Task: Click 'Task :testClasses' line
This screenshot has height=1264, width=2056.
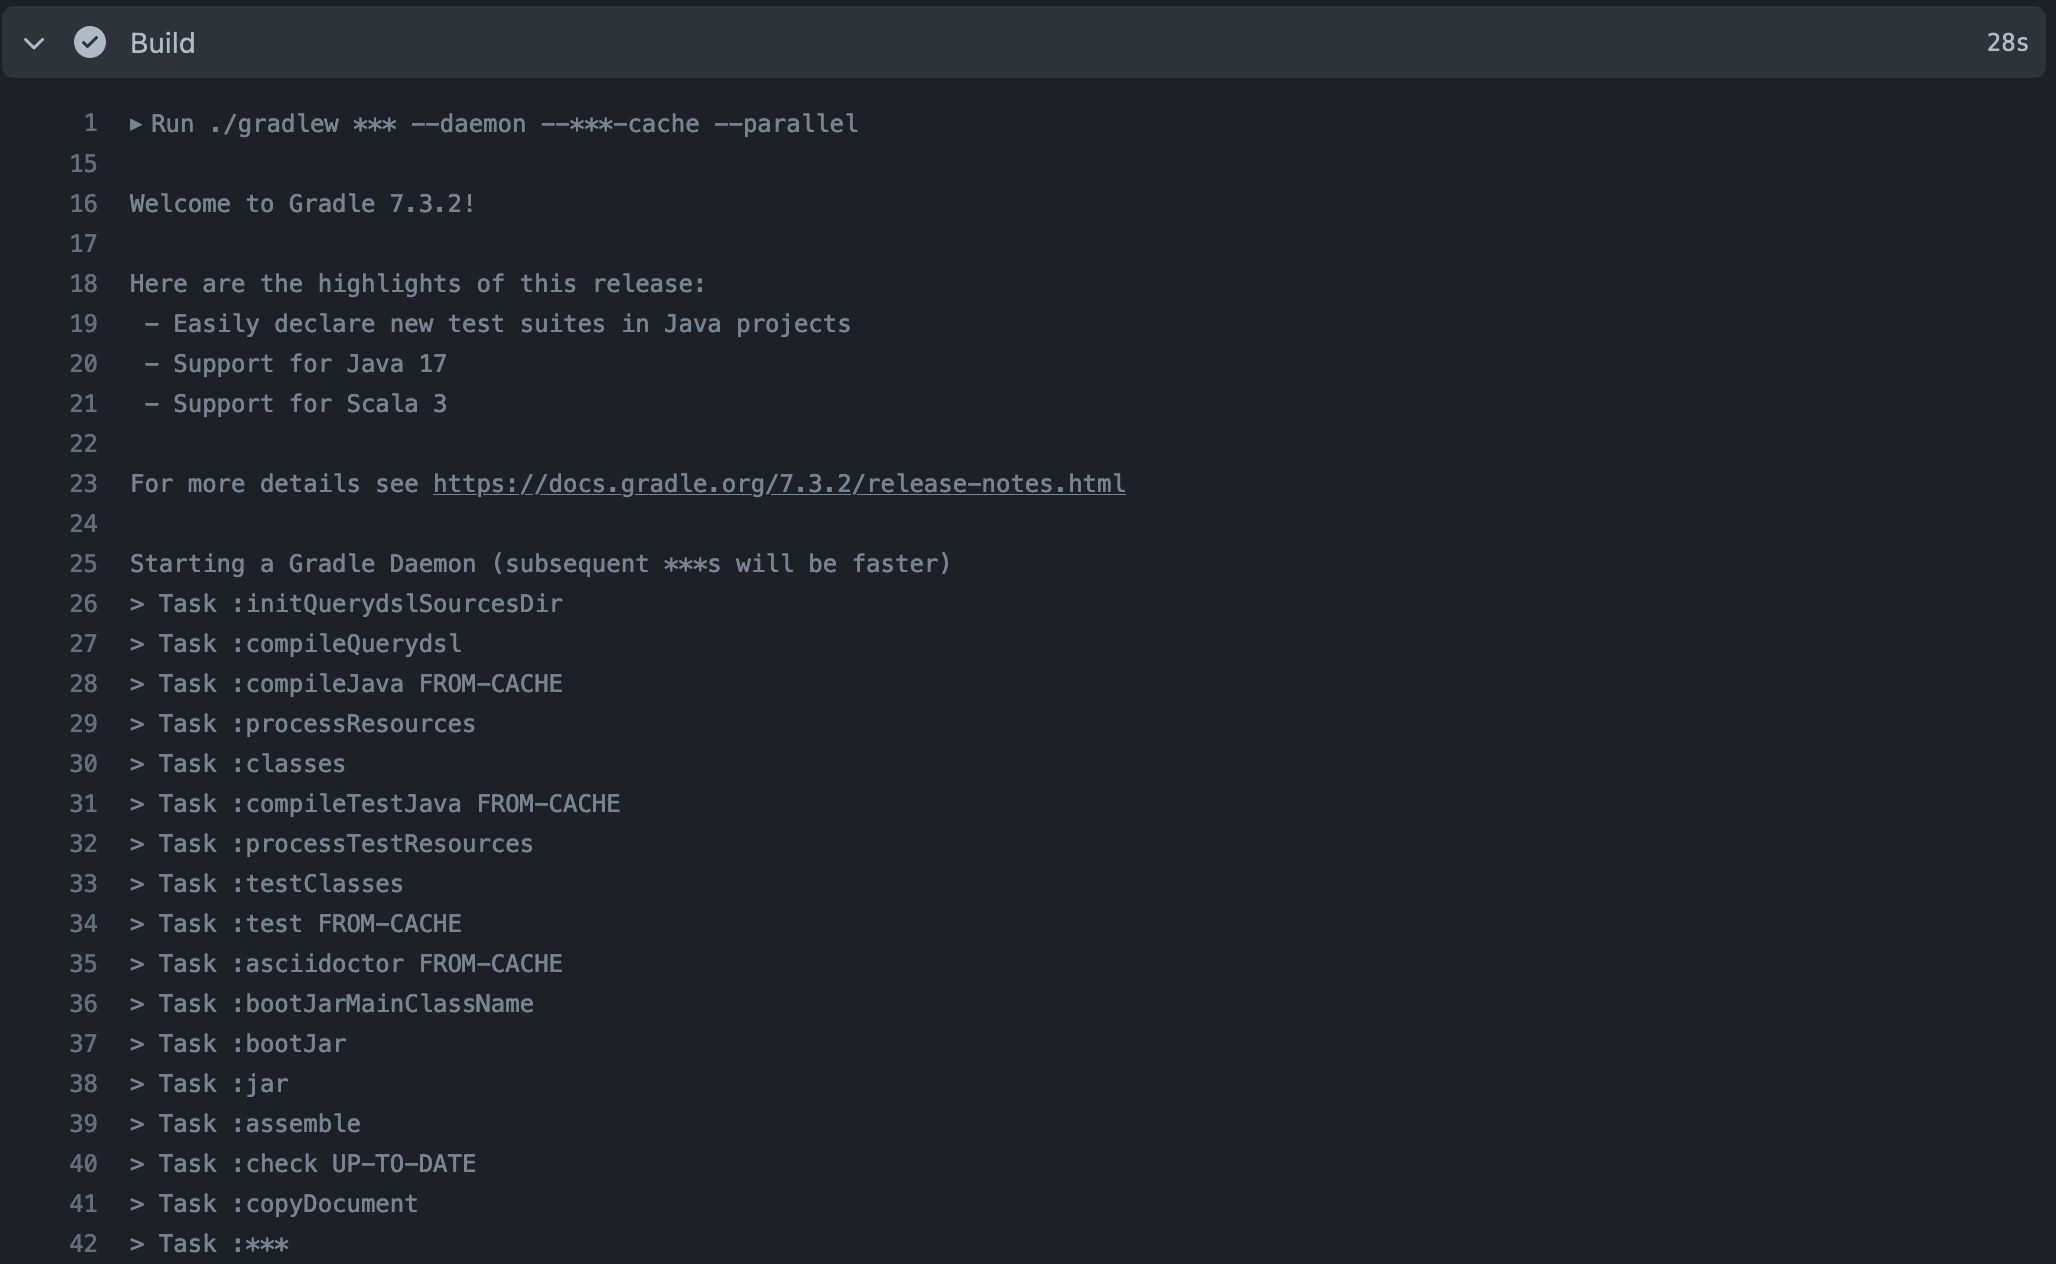Action: (267, 884)
